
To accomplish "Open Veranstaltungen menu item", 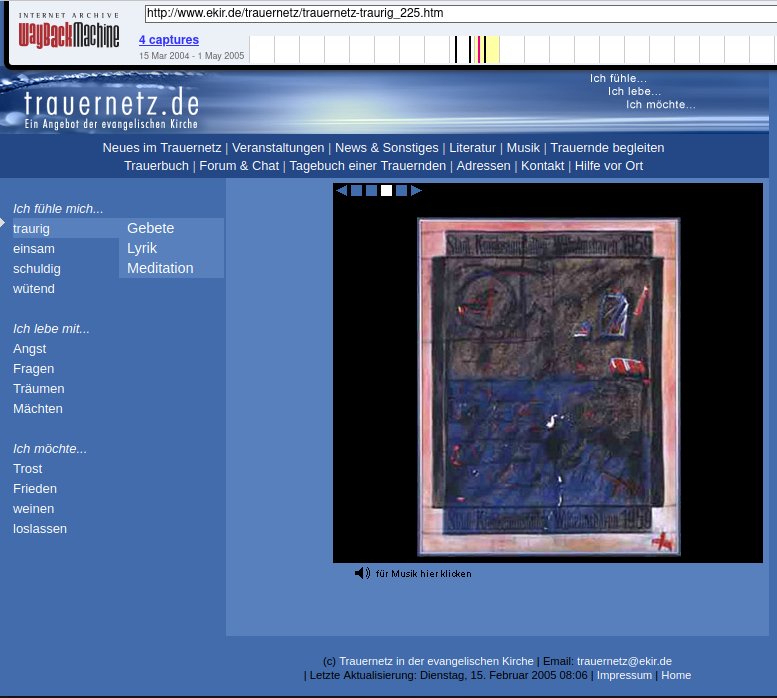I will (x=278, y=148).
